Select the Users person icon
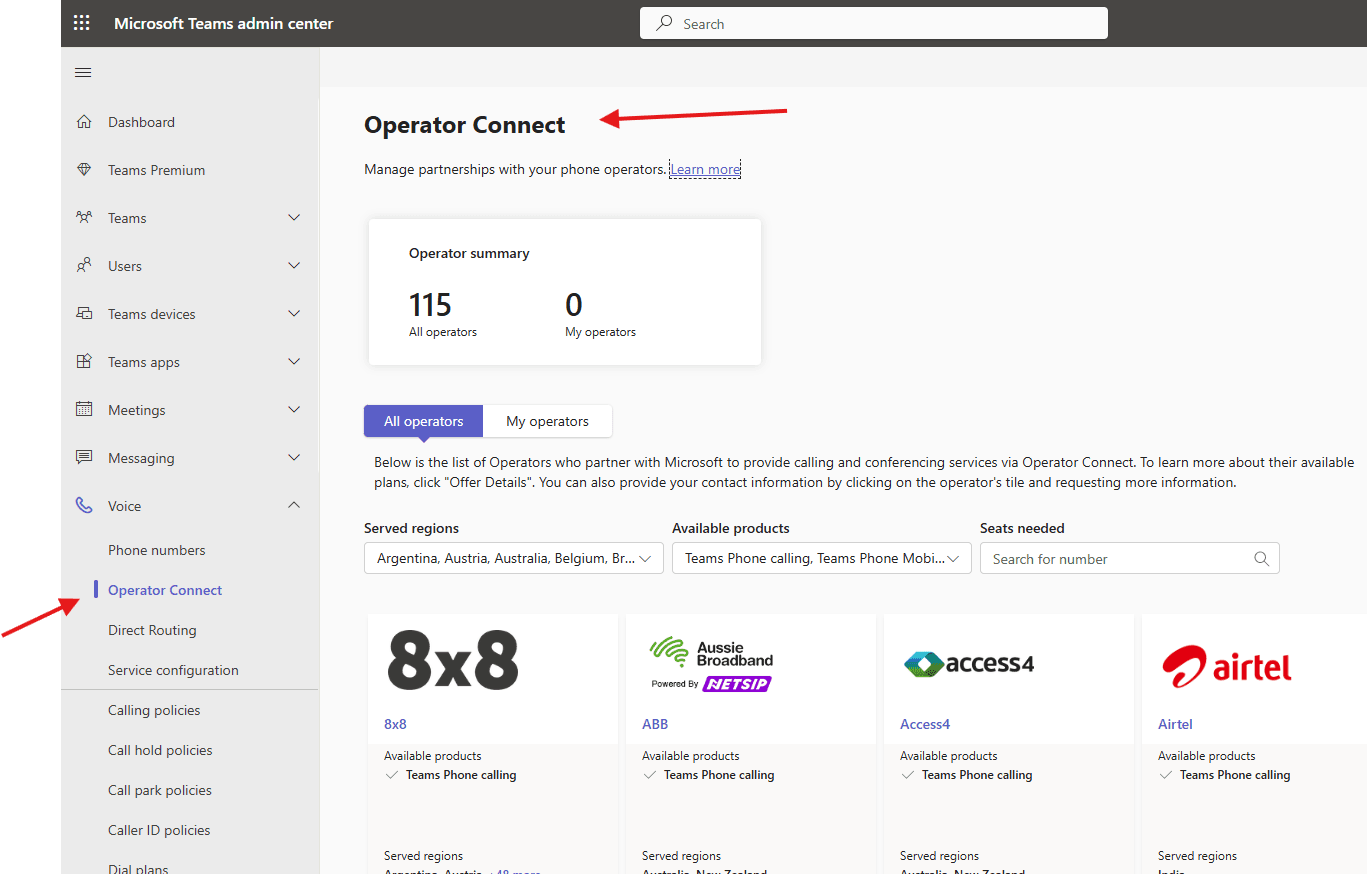Image resolution: width=1367 pixels, height=874 pixels. [84, 265]
